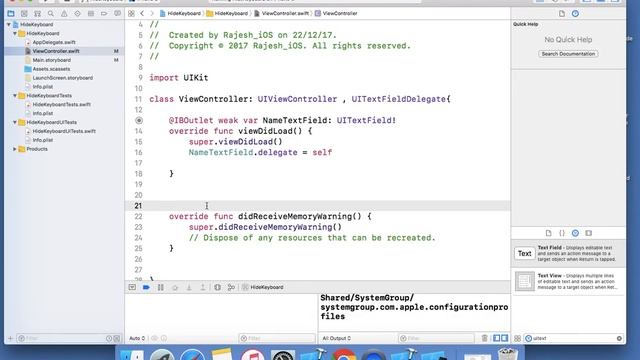Open the Auto variables scope dropdown
The image size is (640, 360).
[x=137, y=338]
